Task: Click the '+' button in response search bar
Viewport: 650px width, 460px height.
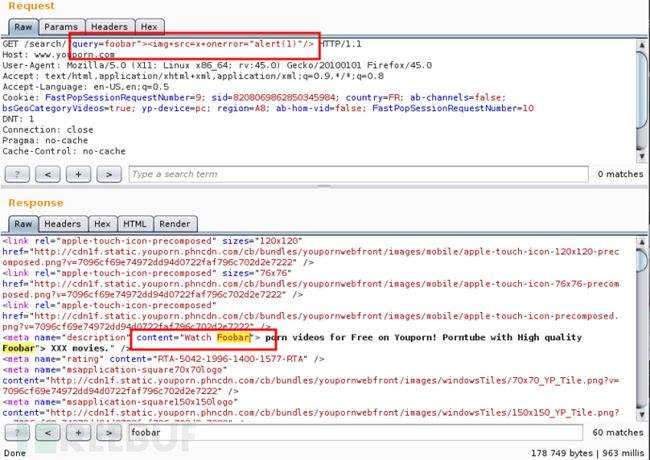Action: click(78, 433)
